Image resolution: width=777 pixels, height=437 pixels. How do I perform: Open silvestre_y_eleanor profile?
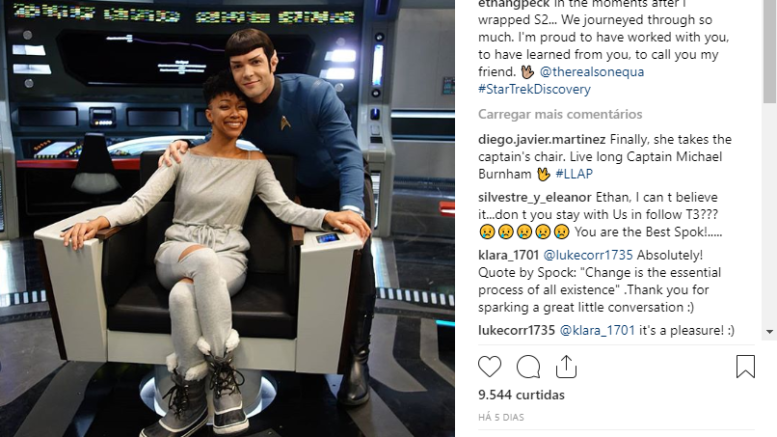(535, 198)
